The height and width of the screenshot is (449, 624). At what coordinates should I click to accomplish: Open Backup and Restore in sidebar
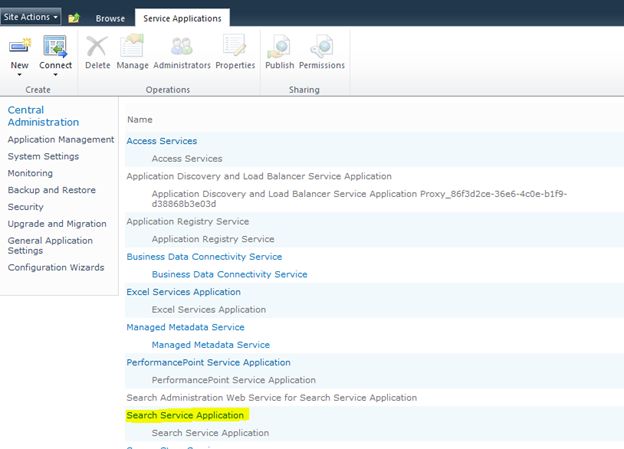point(51,190)
